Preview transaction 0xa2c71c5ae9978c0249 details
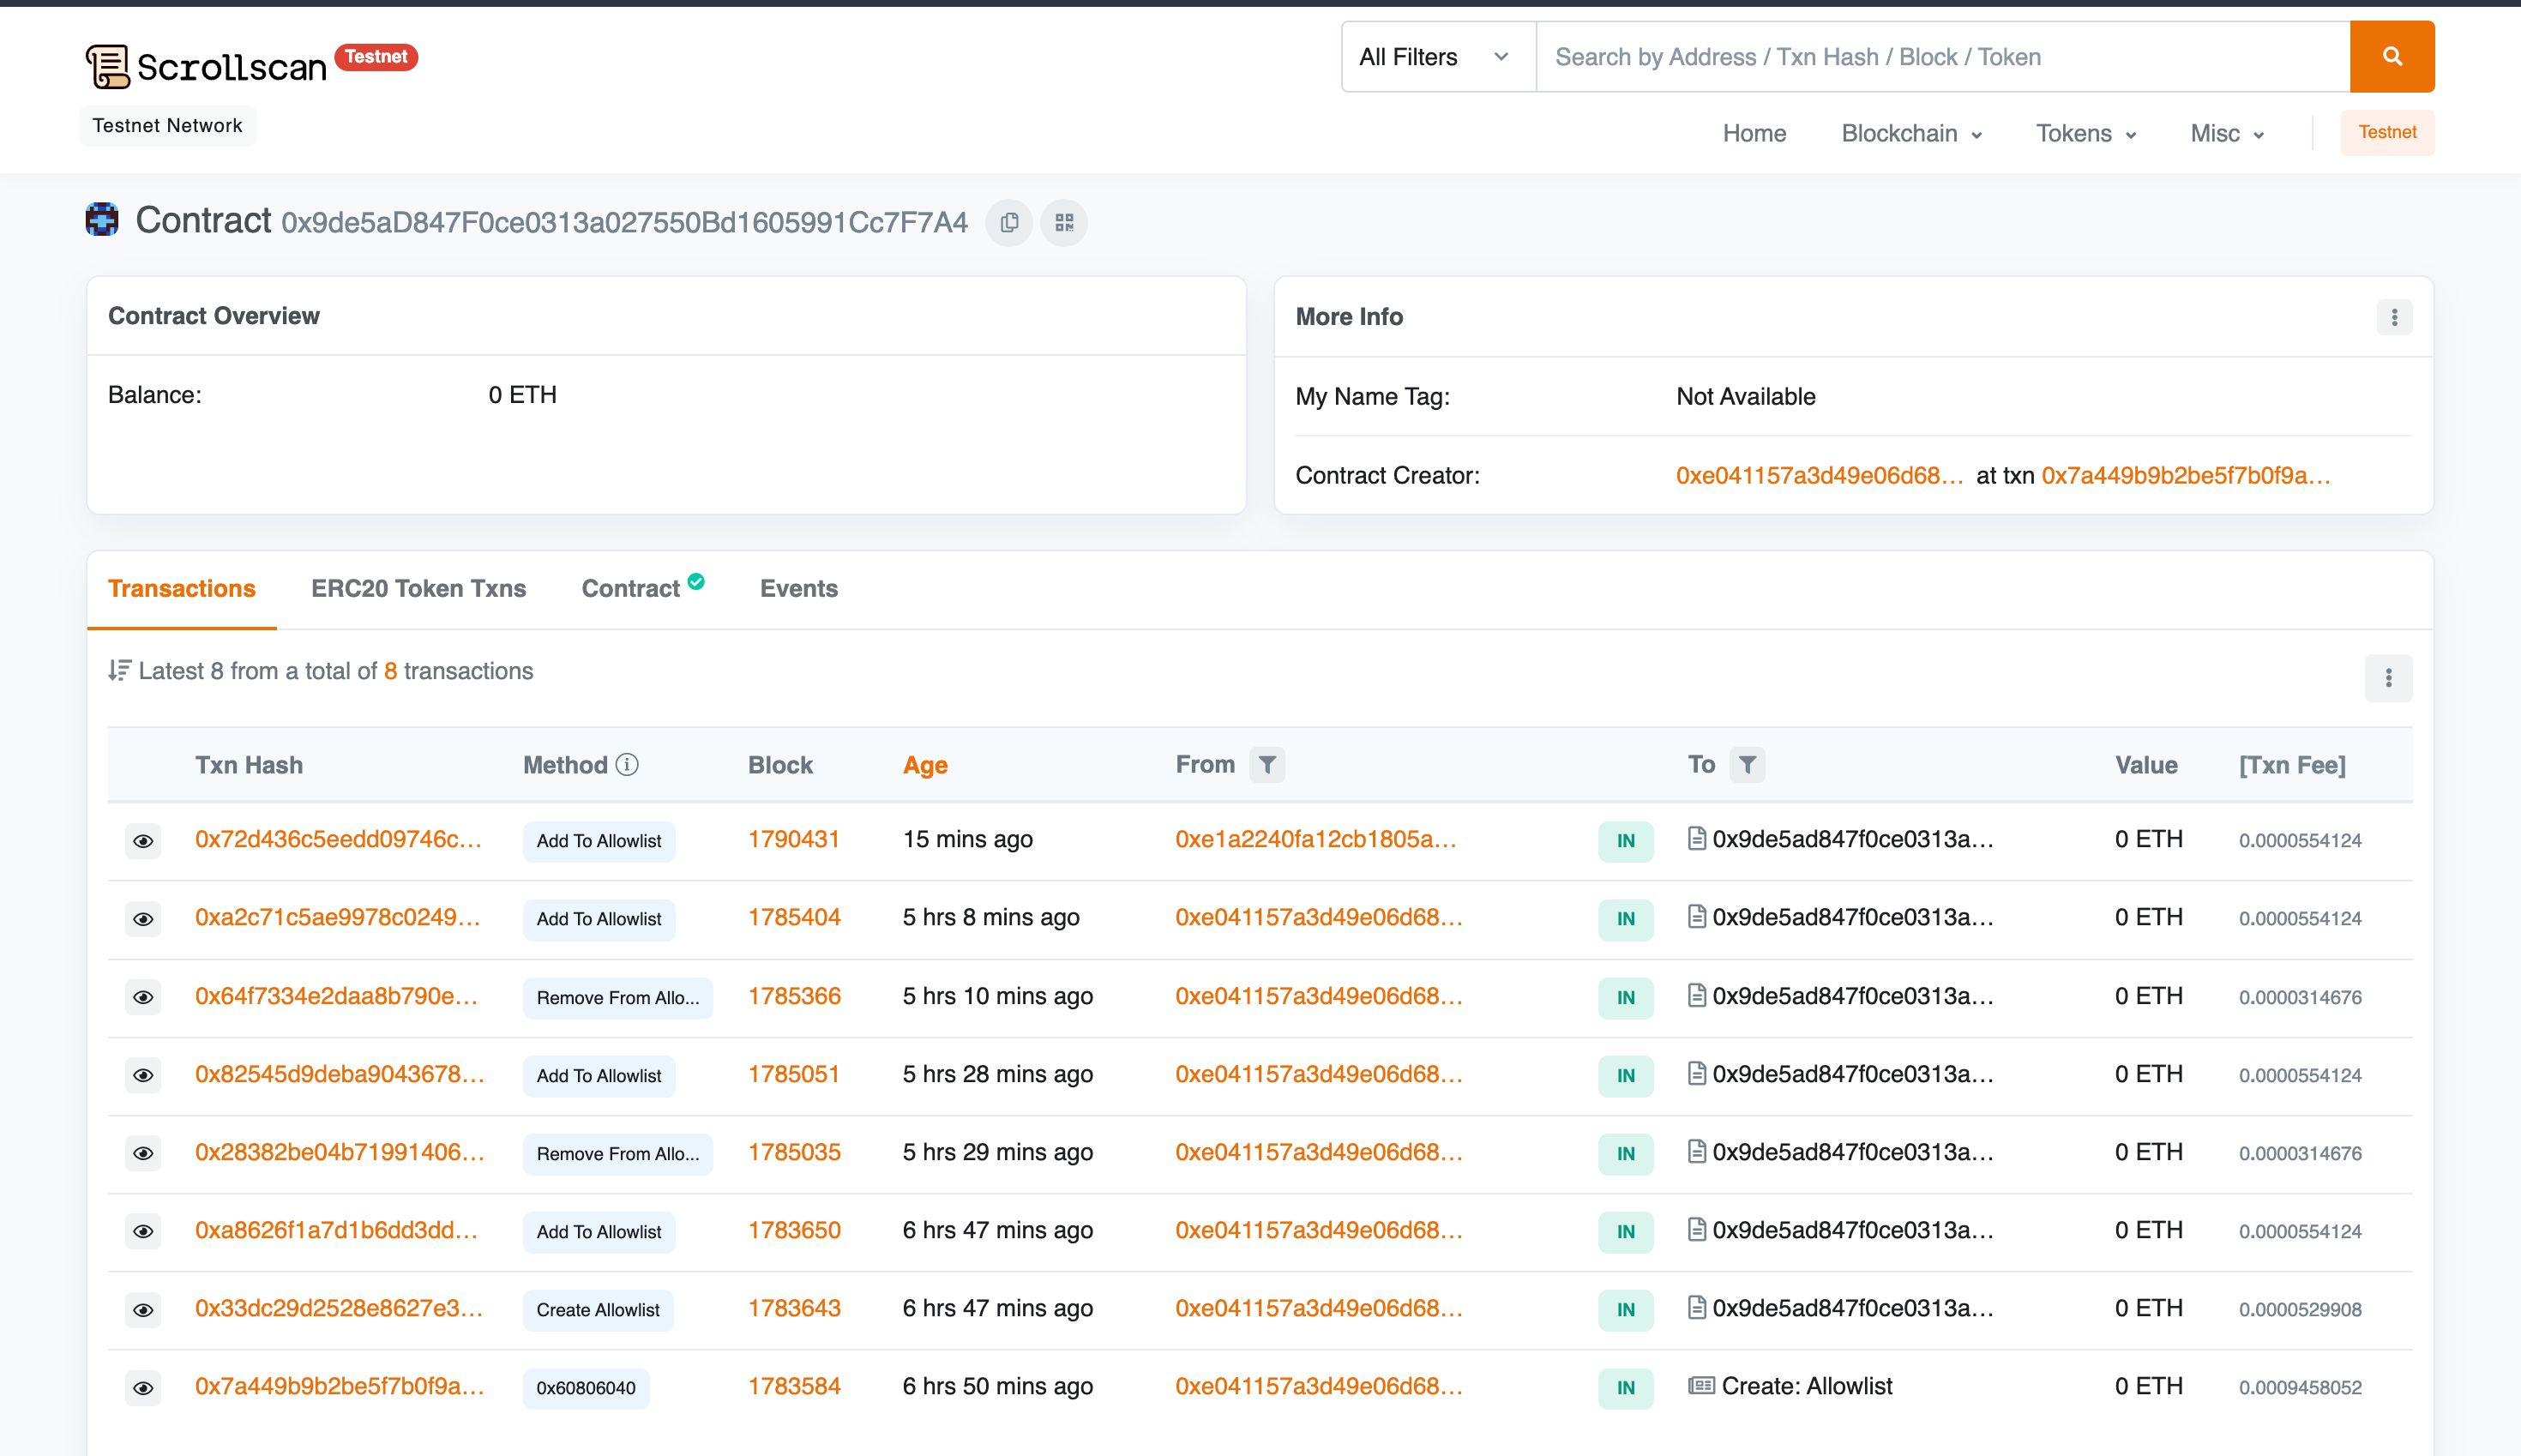The image size is (2521, 1456). click(x=143, y=919)
